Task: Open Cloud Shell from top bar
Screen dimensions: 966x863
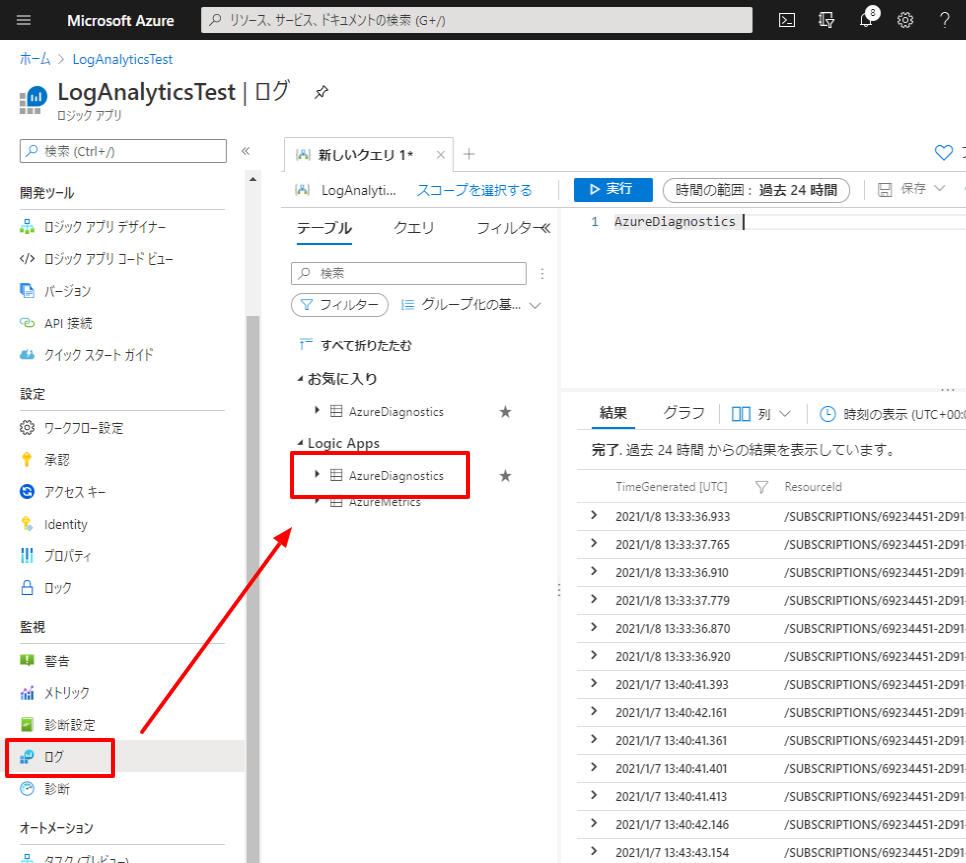Action: [x=787, y=20]
